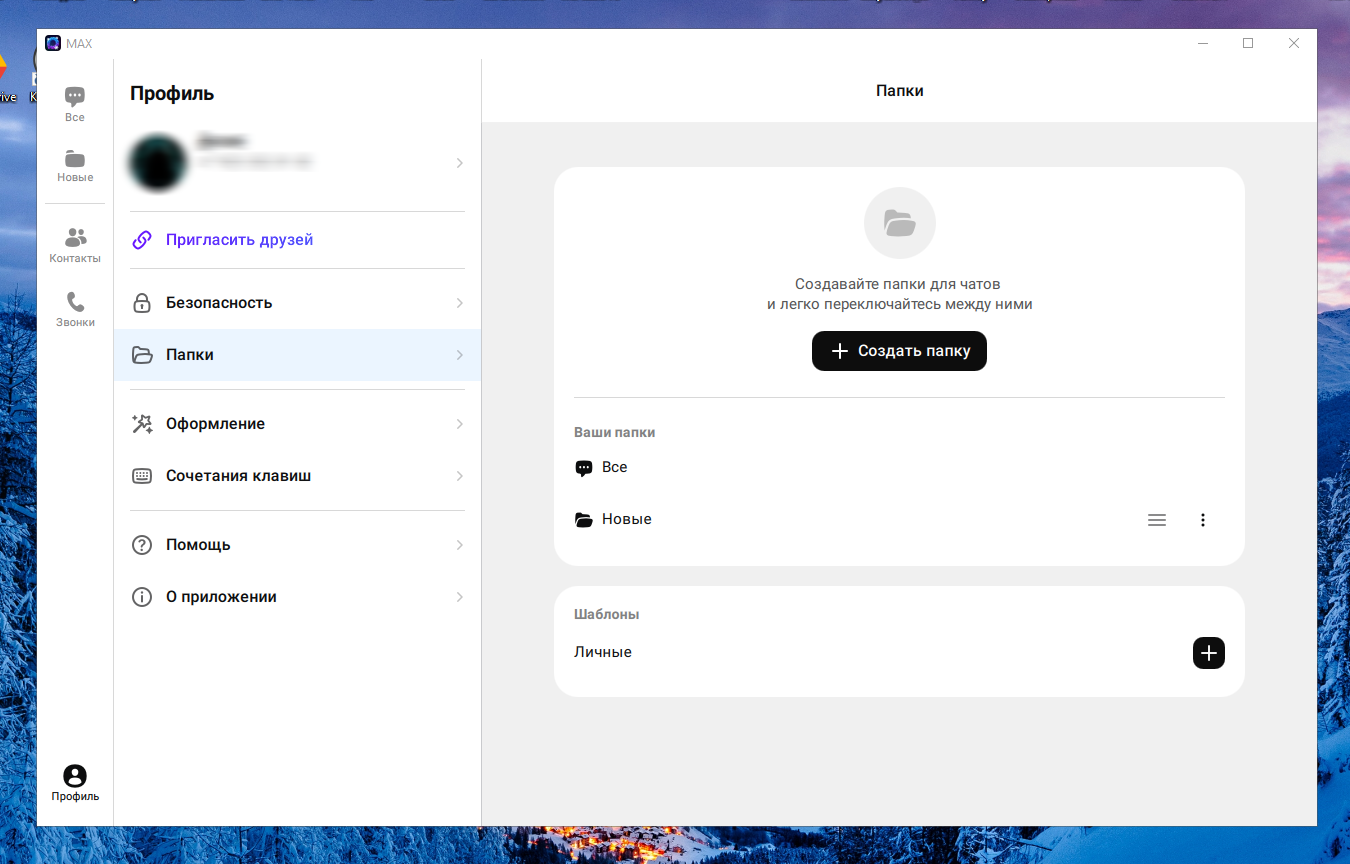Add the Личные template with plus icon
The height and width of the screenshot is (864, 1350).
click(x=1208, y=653)
